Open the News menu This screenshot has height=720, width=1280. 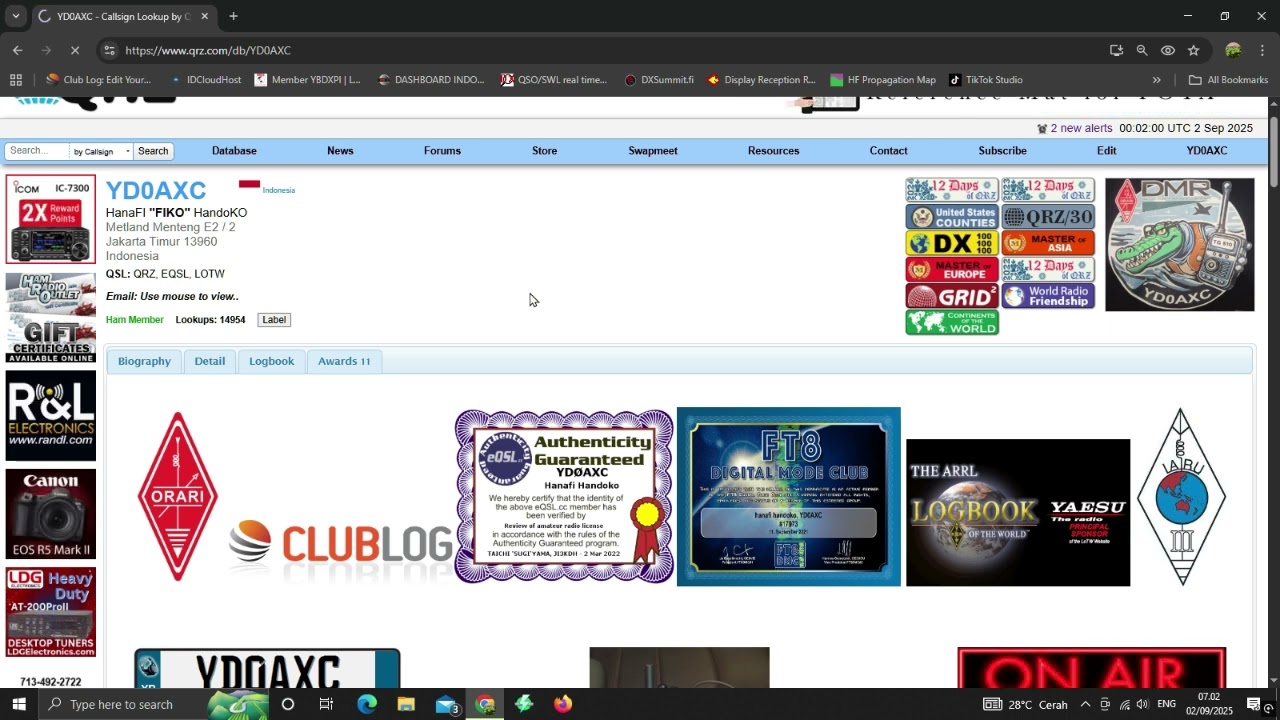(x=340, y=151)
